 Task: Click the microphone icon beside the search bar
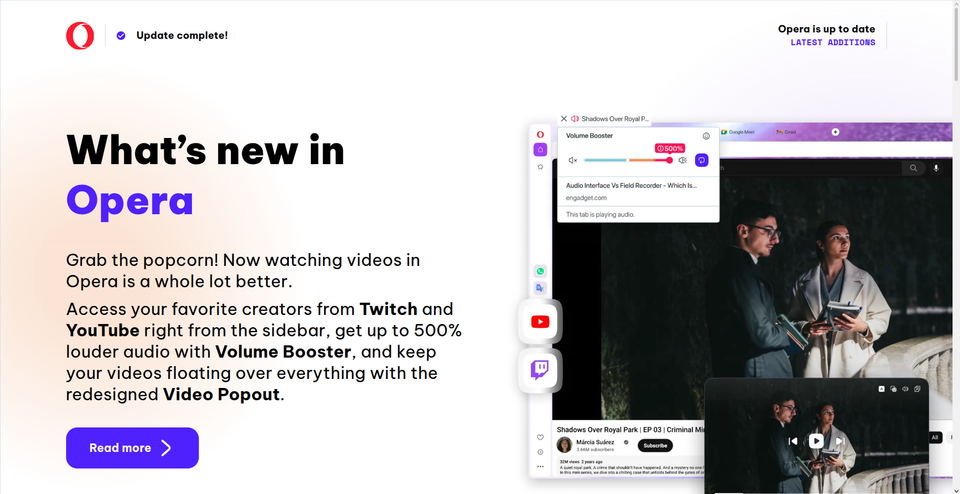coord(937,169)
